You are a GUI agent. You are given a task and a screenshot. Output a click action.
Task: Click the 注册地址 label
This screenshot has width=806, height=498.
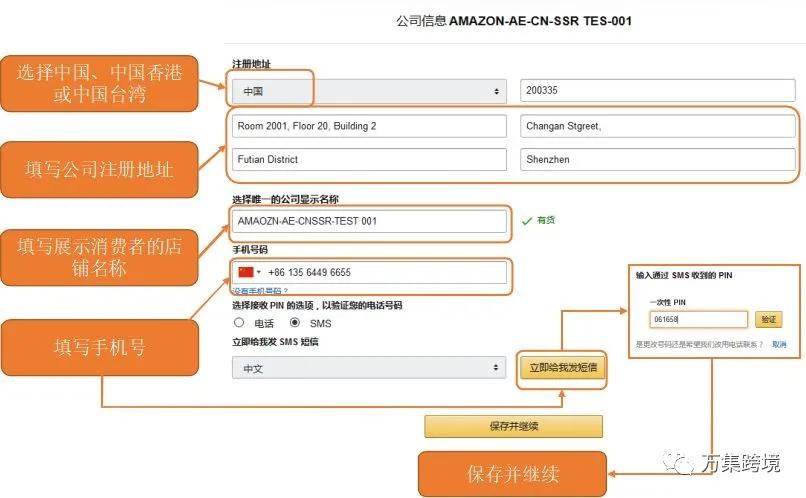point(251,64)
